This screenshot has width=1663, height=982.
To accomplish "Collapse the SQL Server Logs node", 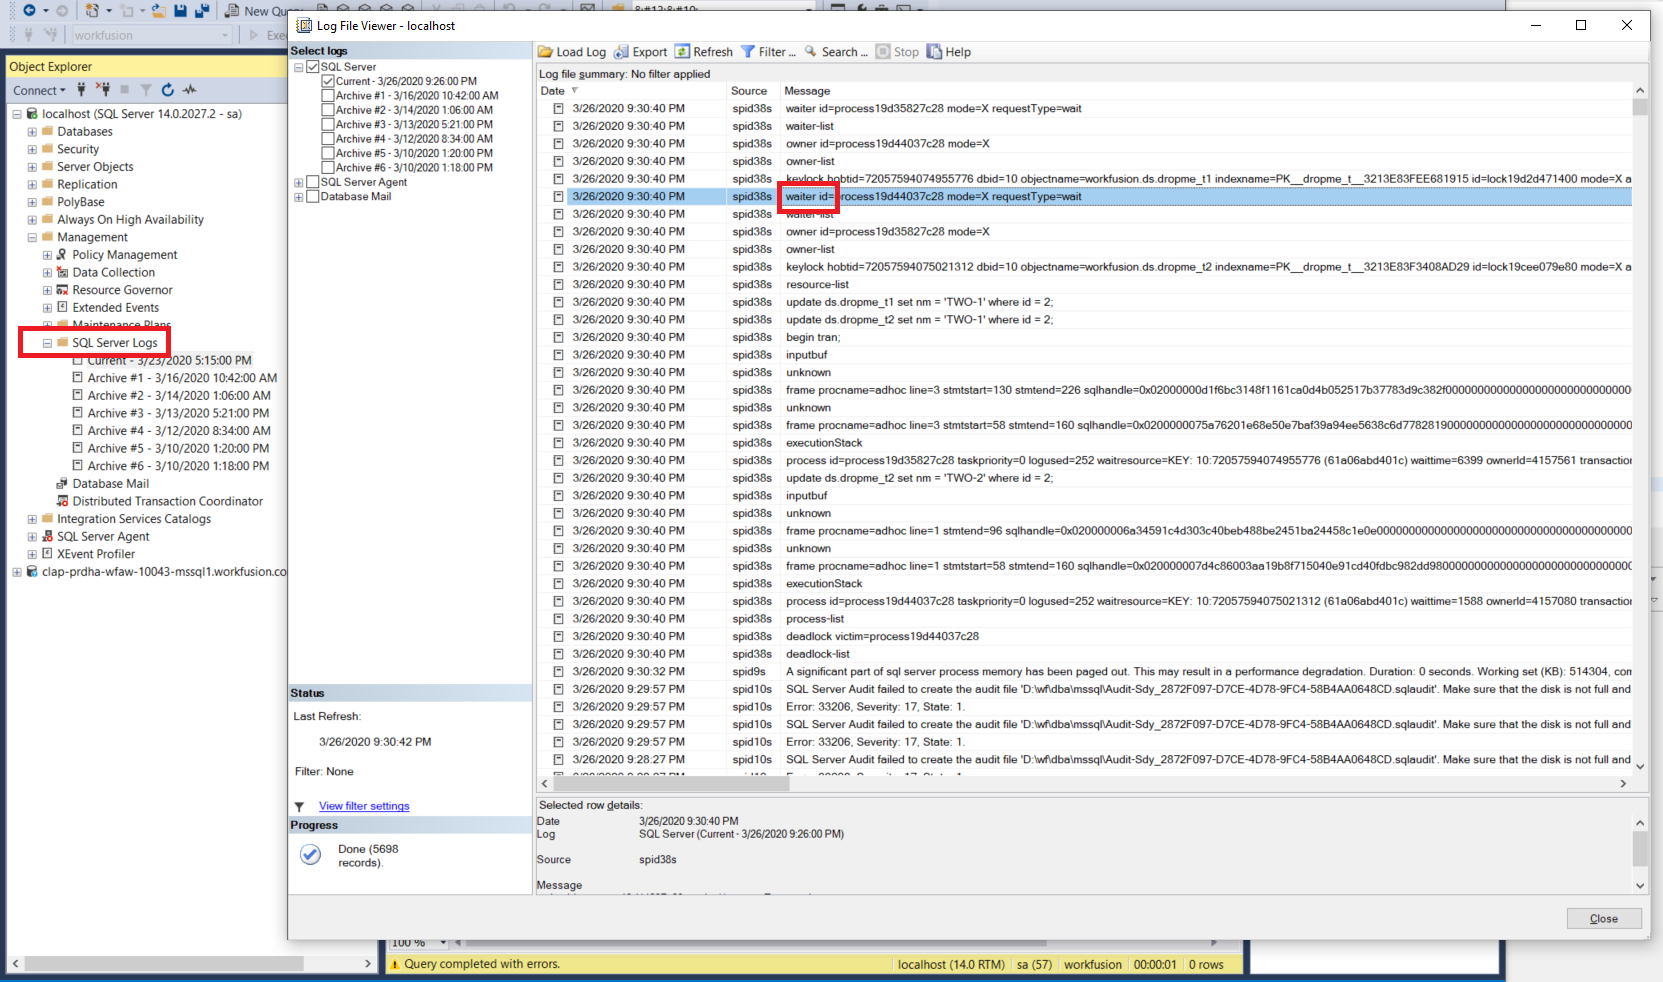I will pos(47,343).
